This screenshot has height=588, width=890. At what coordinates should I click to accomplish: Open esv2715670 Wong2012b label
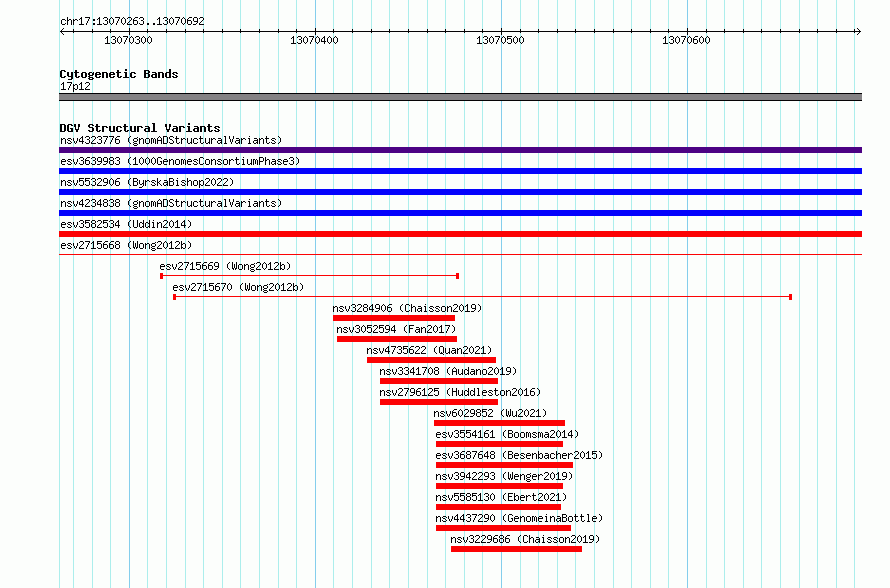click(238, 287)
